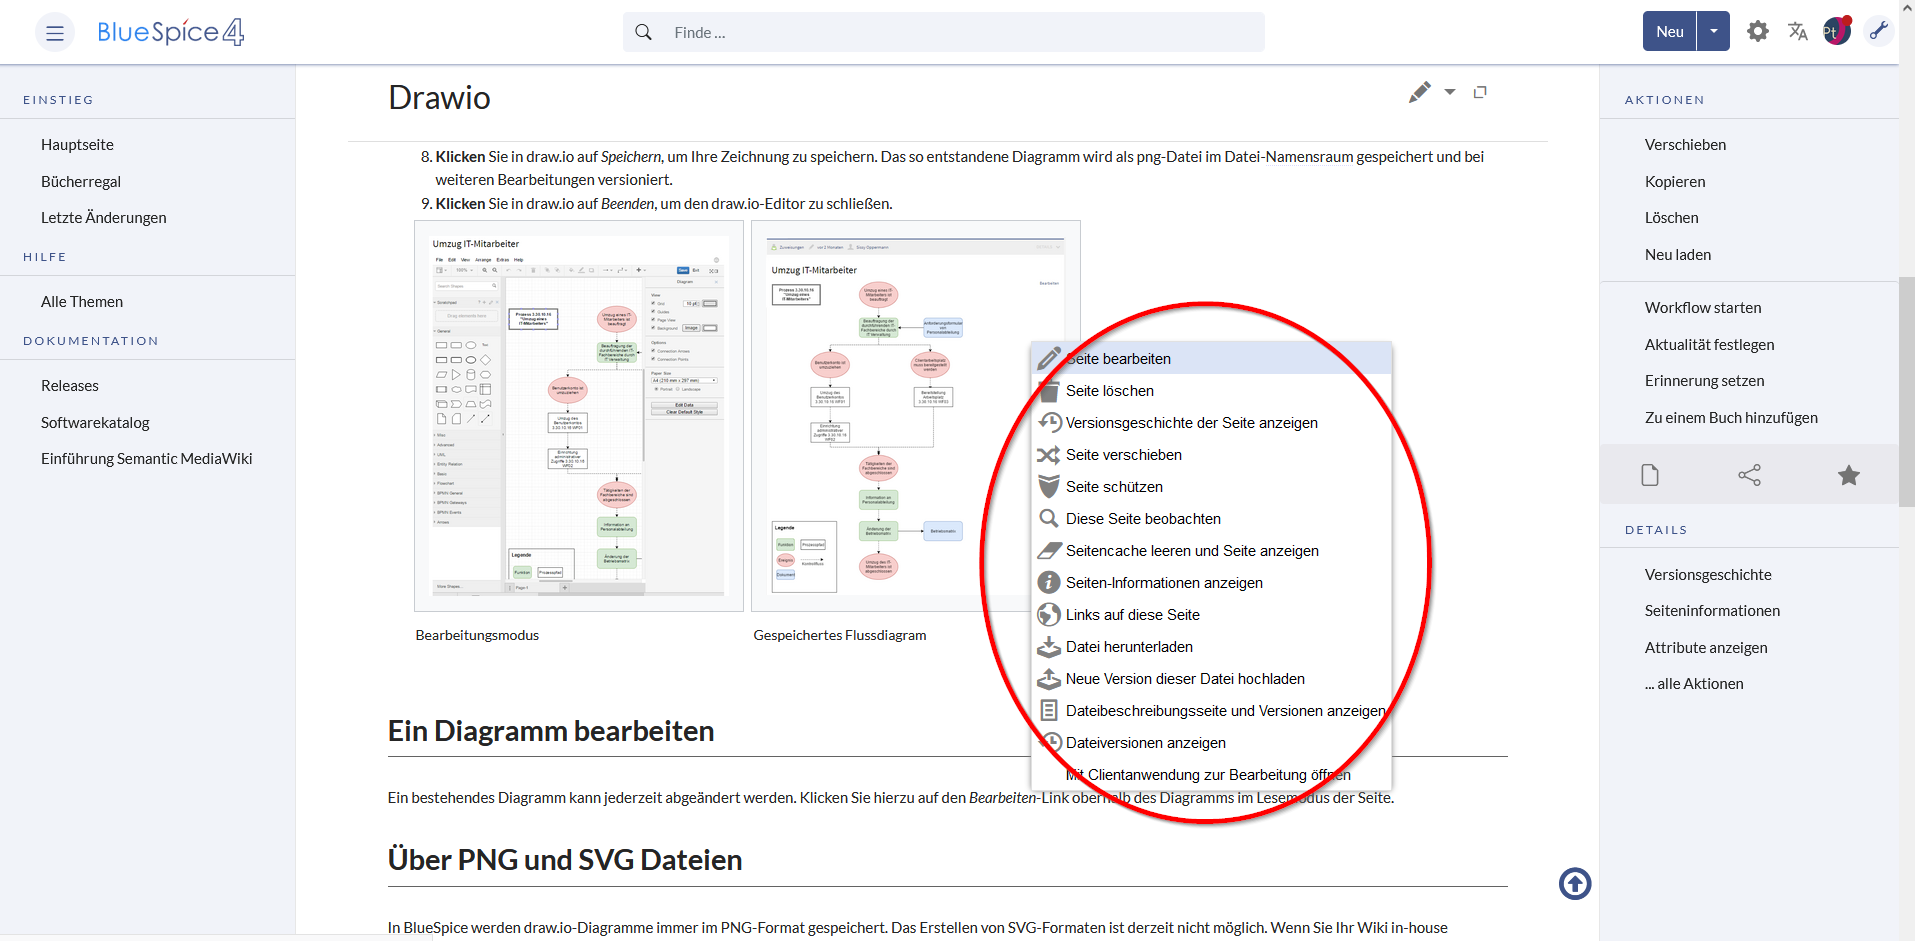This screenshot has height=941, width=1915.
Task: Click the star watch icon
Action: pyautogui.click(x=1849, y=475)
